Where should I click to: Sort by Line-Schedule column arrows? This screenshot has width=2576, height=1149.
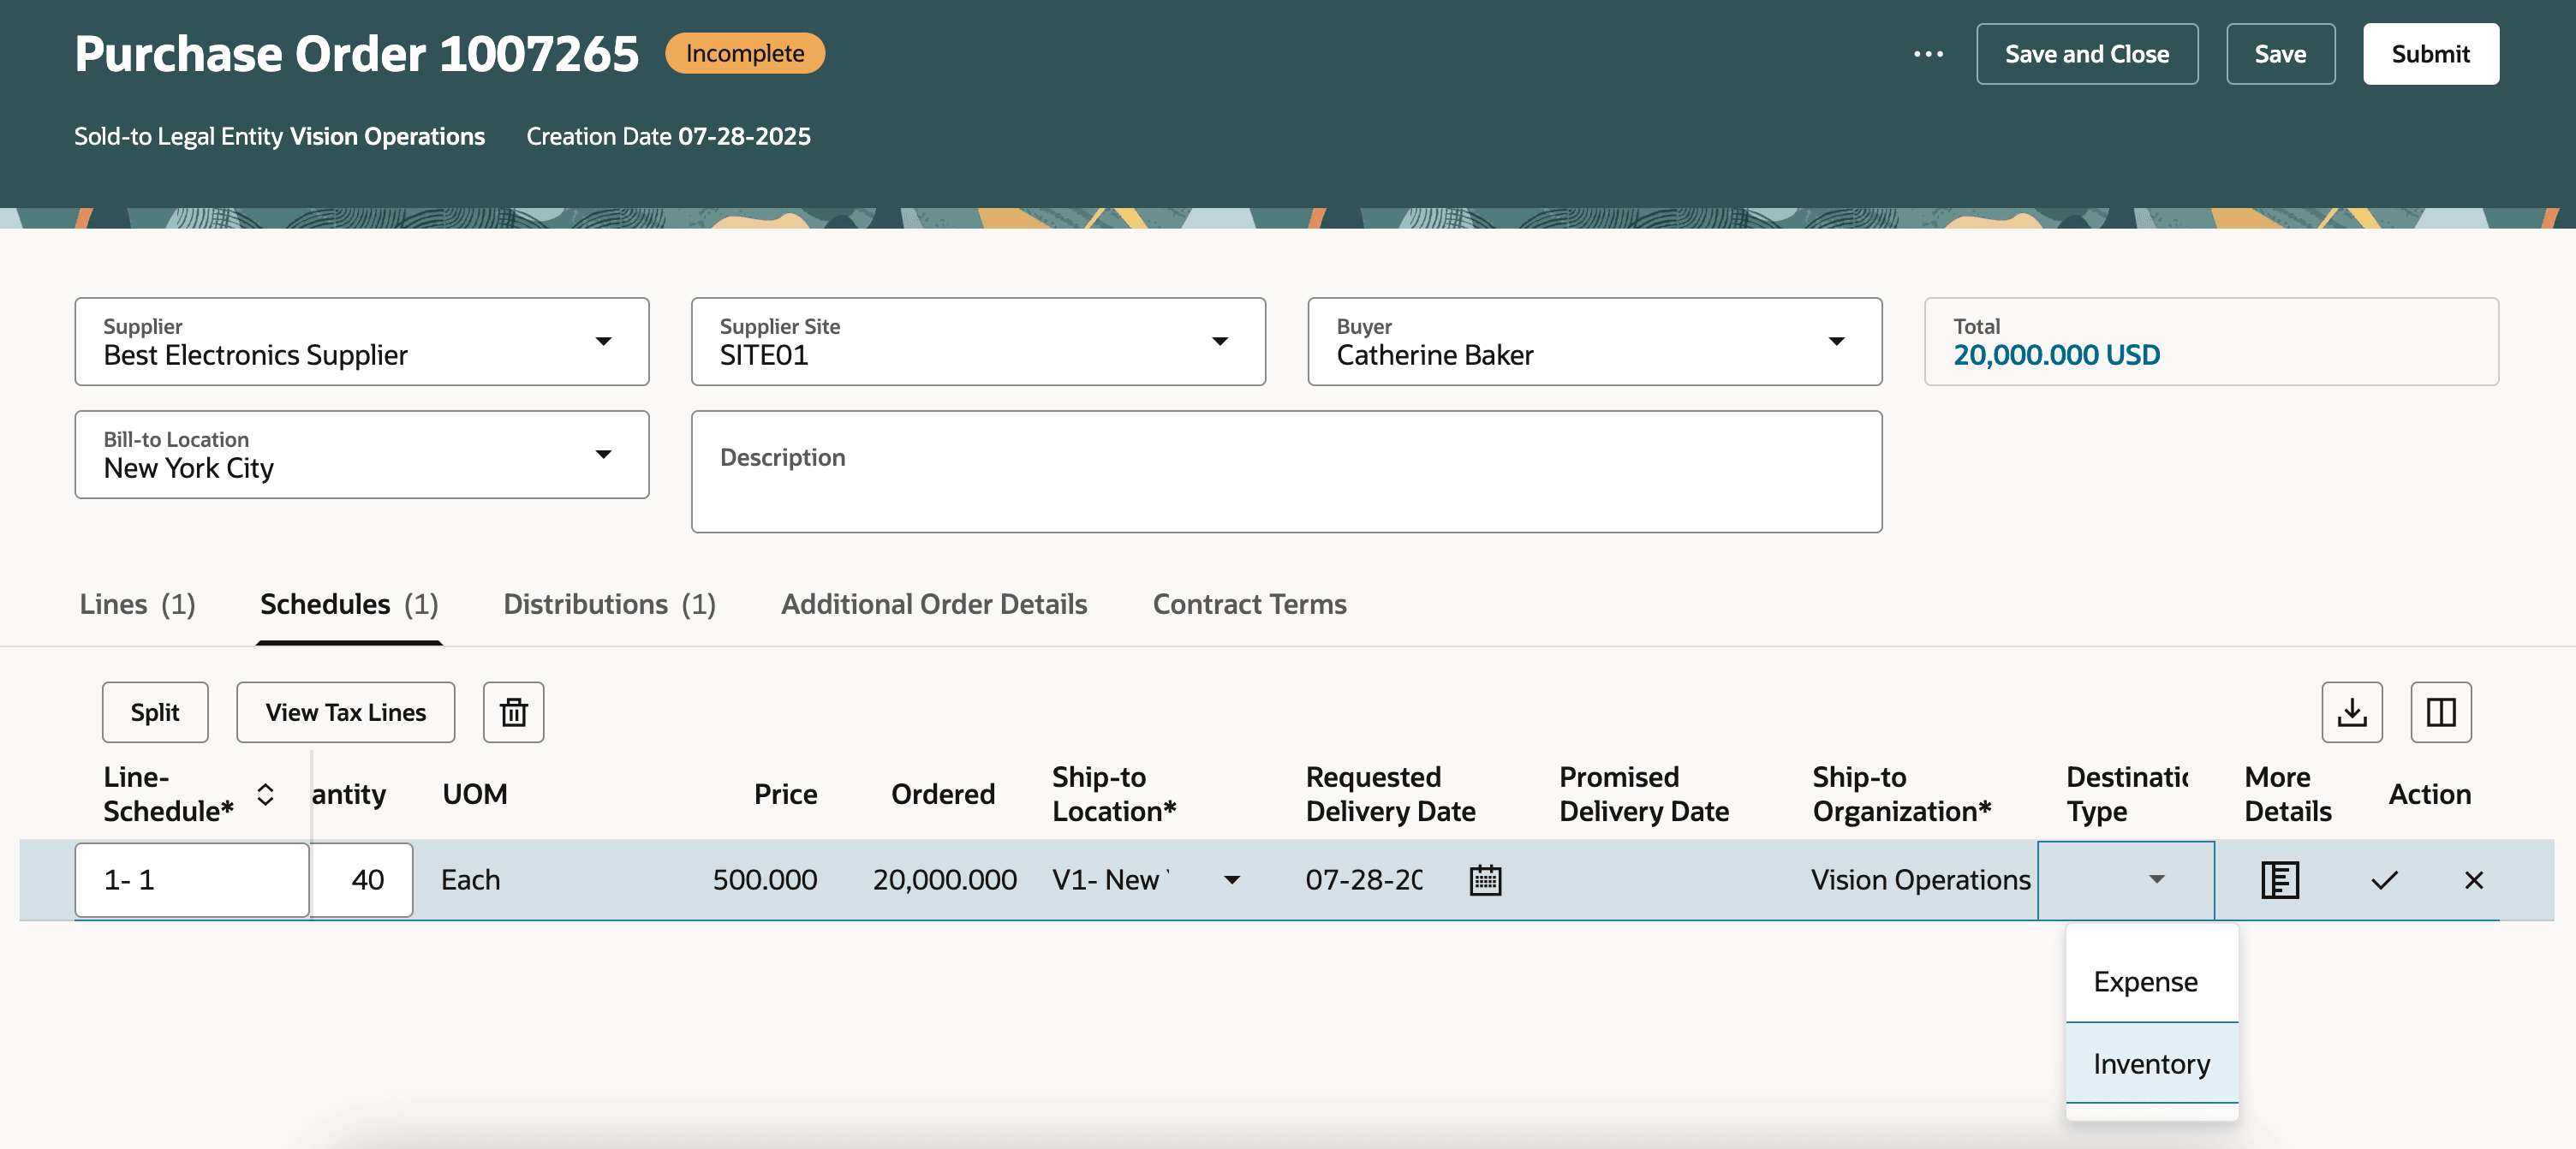point(265,794)
